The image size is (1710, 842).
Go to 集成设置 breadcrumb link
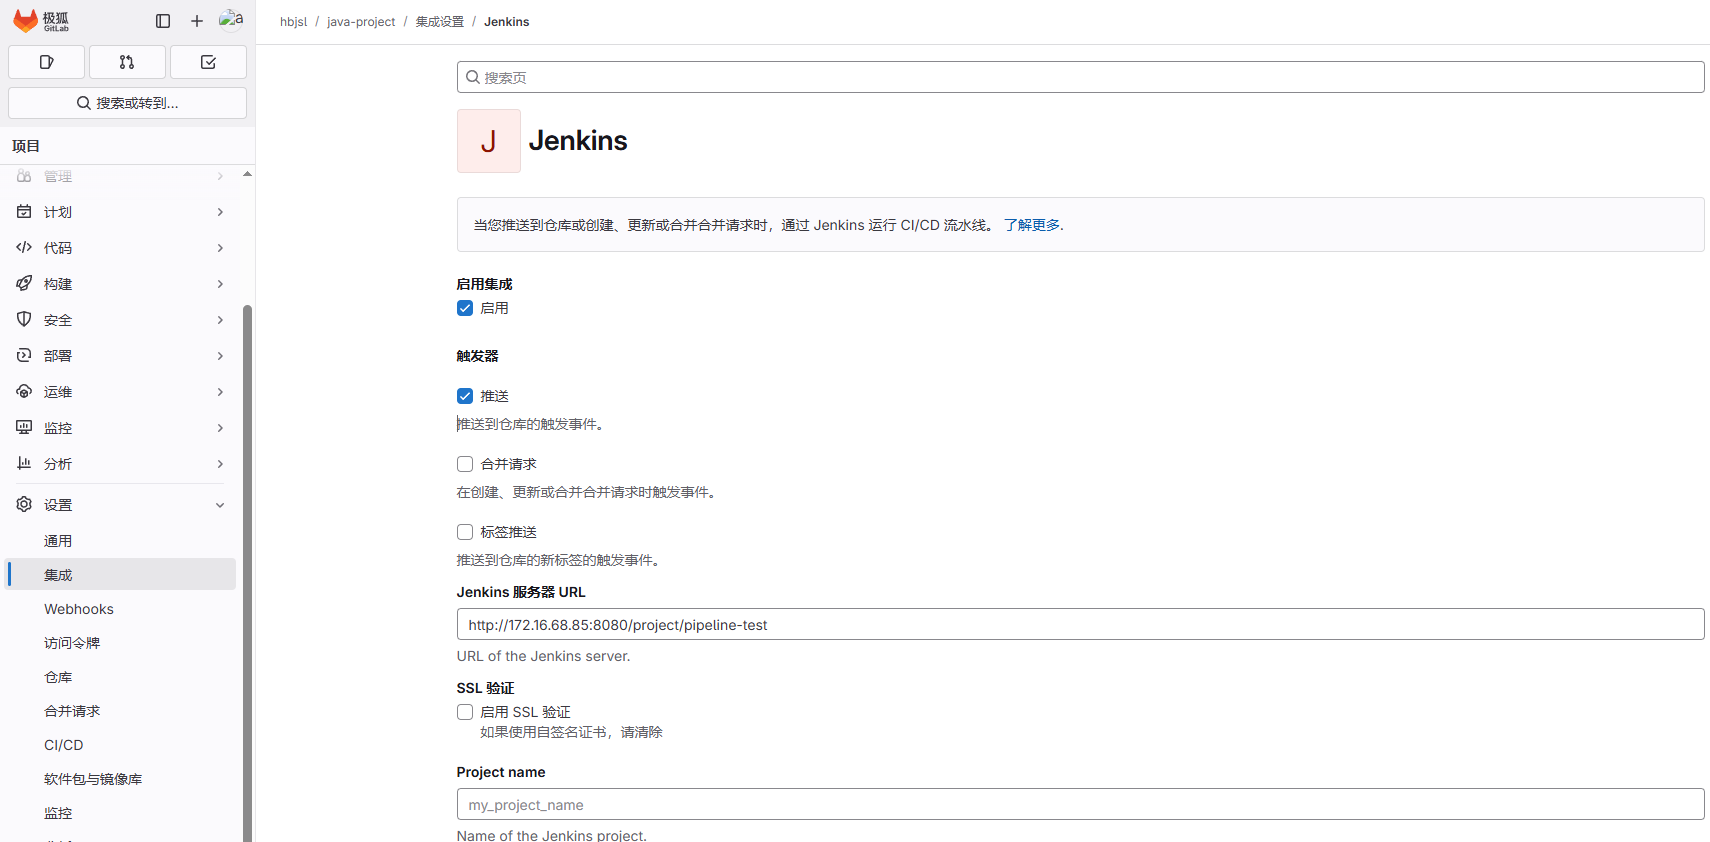[440, 22]
